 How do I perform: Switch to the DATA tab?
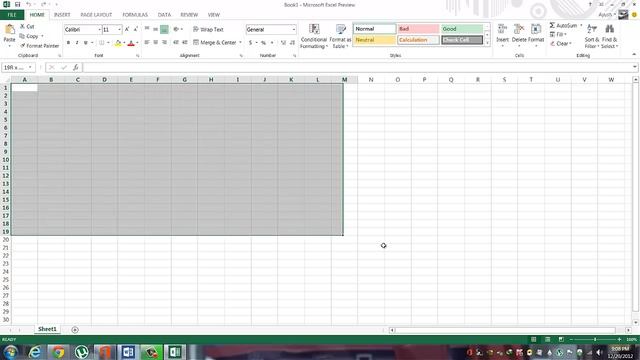[164, 15]
